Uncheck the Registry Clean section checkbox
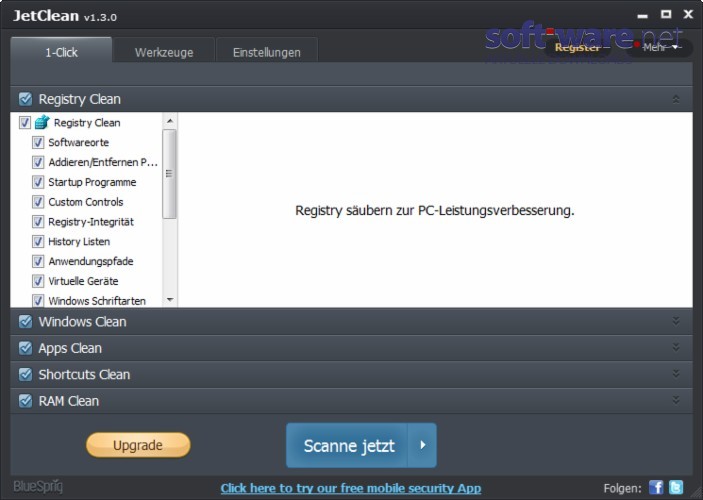This screenshot has height=500, width=703. 26,99
